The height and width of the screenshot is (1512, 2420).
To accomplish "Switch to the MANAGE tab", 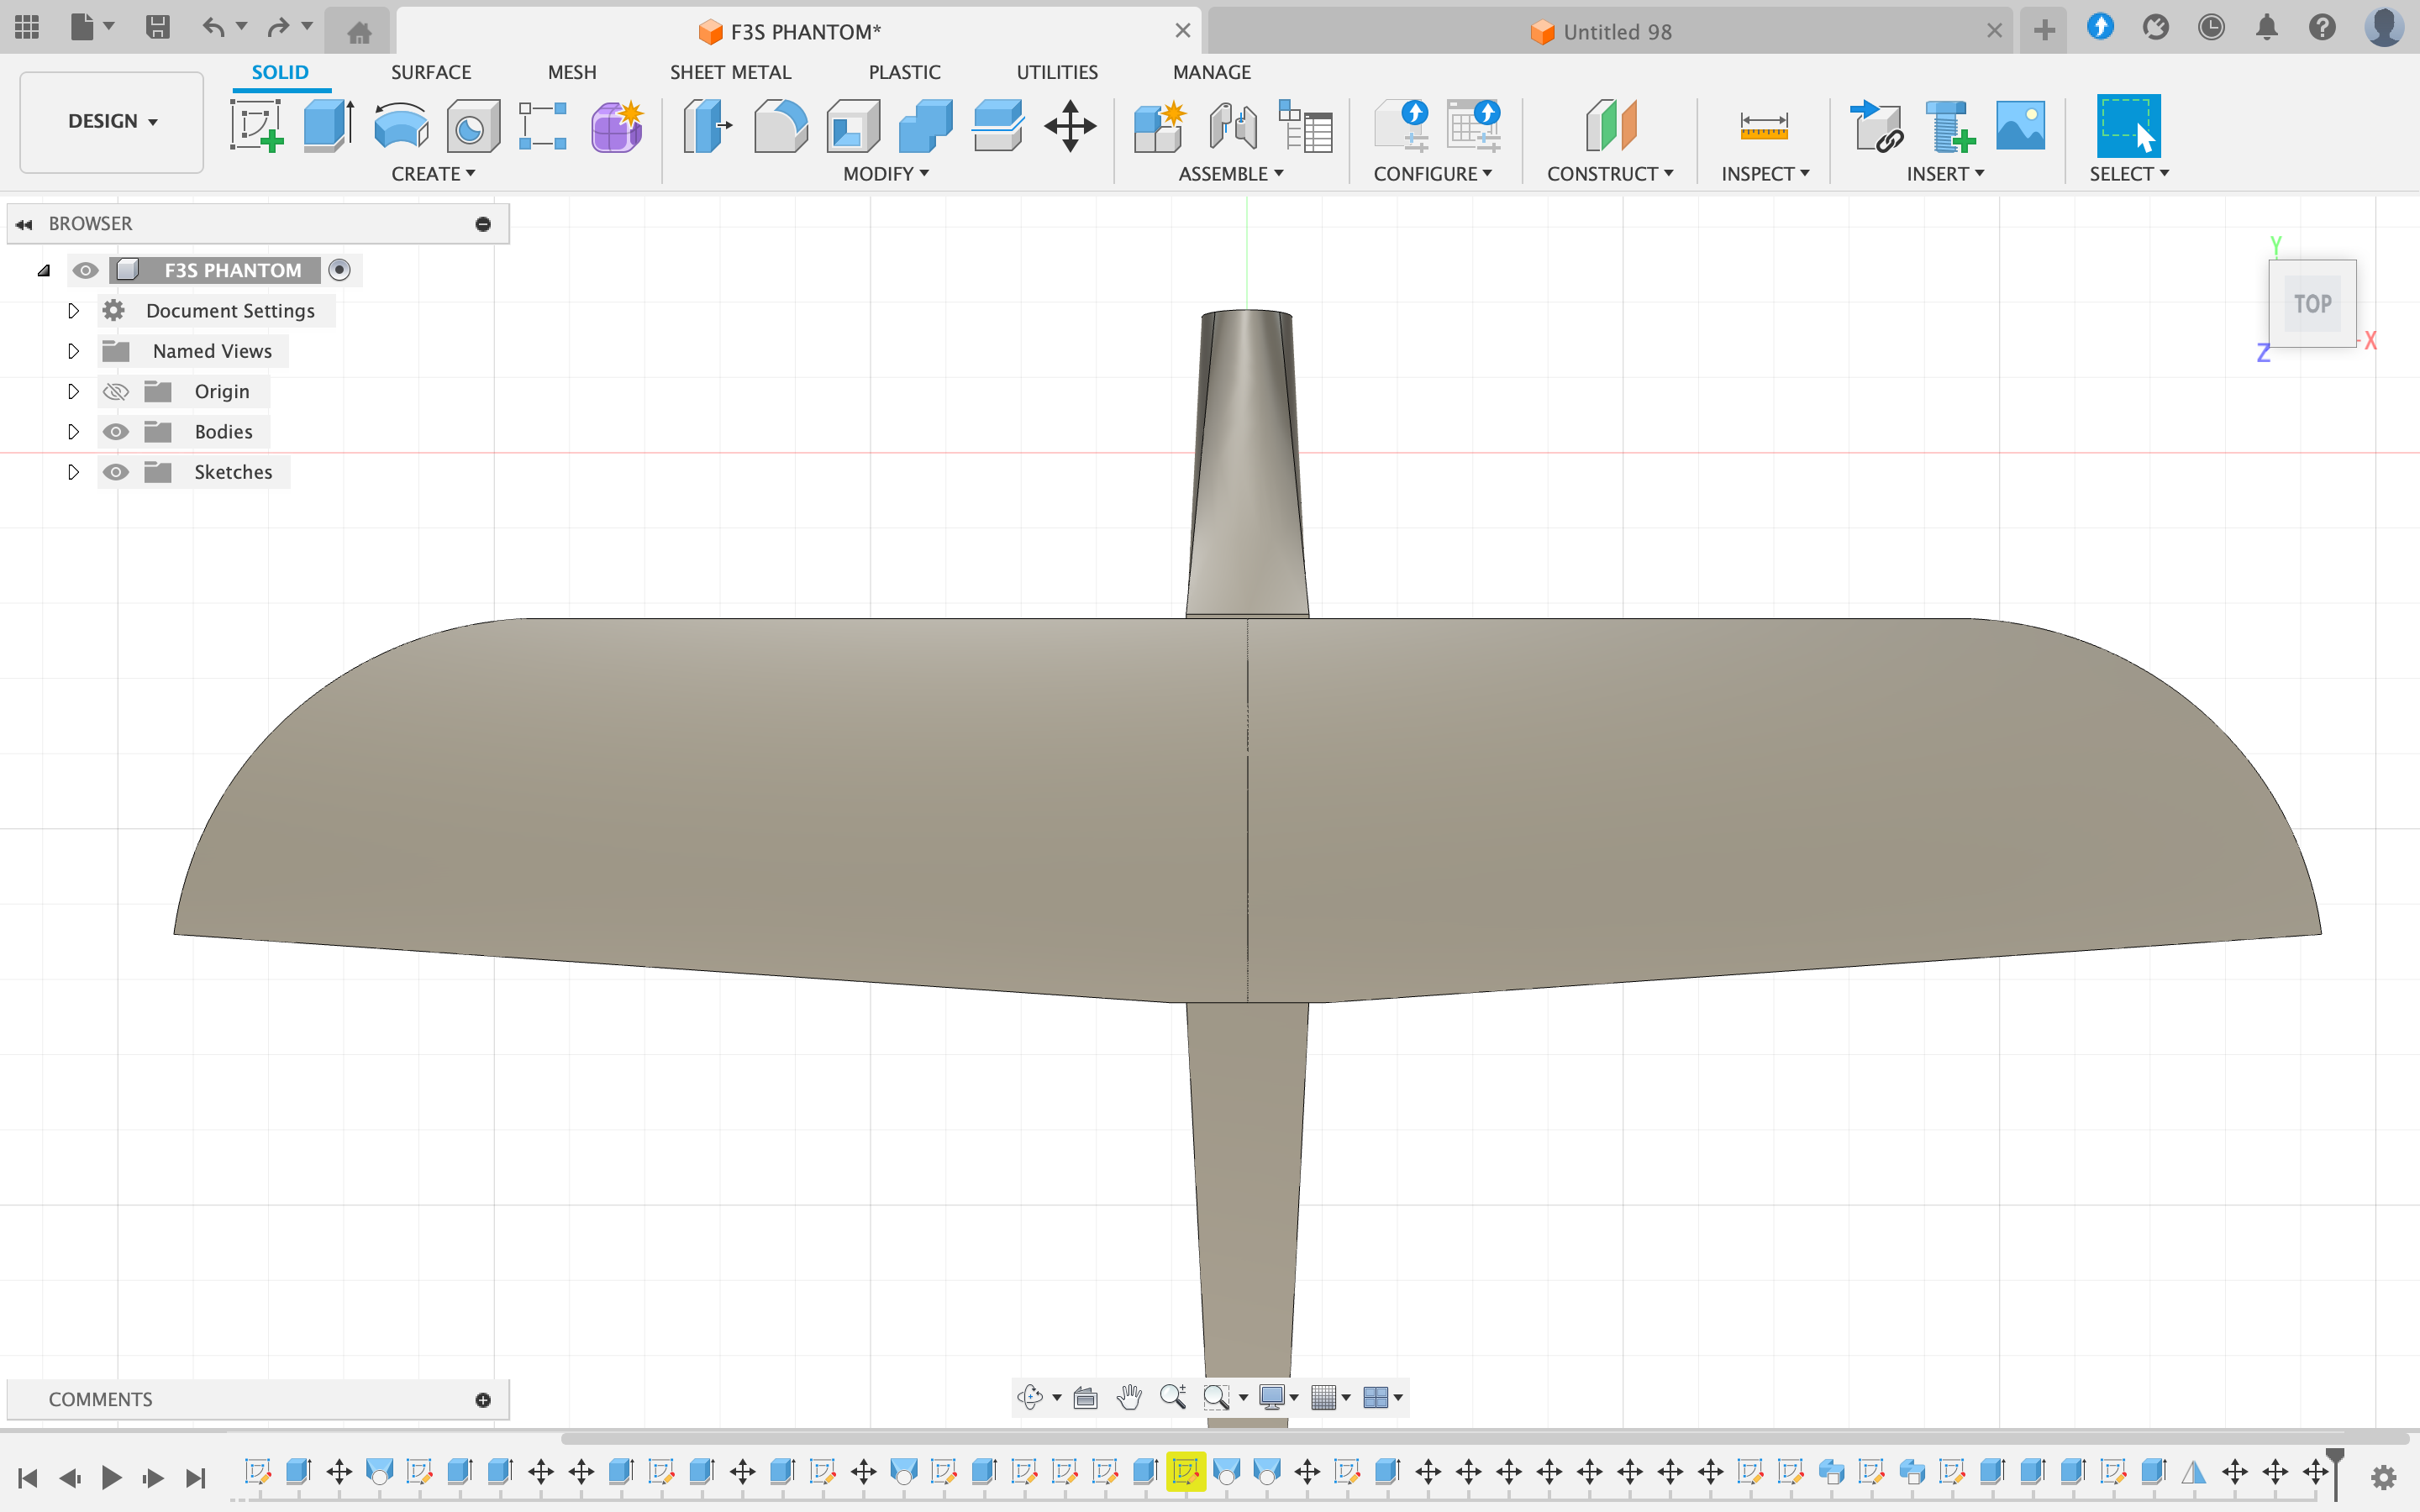I will [x=1212, y=72].
